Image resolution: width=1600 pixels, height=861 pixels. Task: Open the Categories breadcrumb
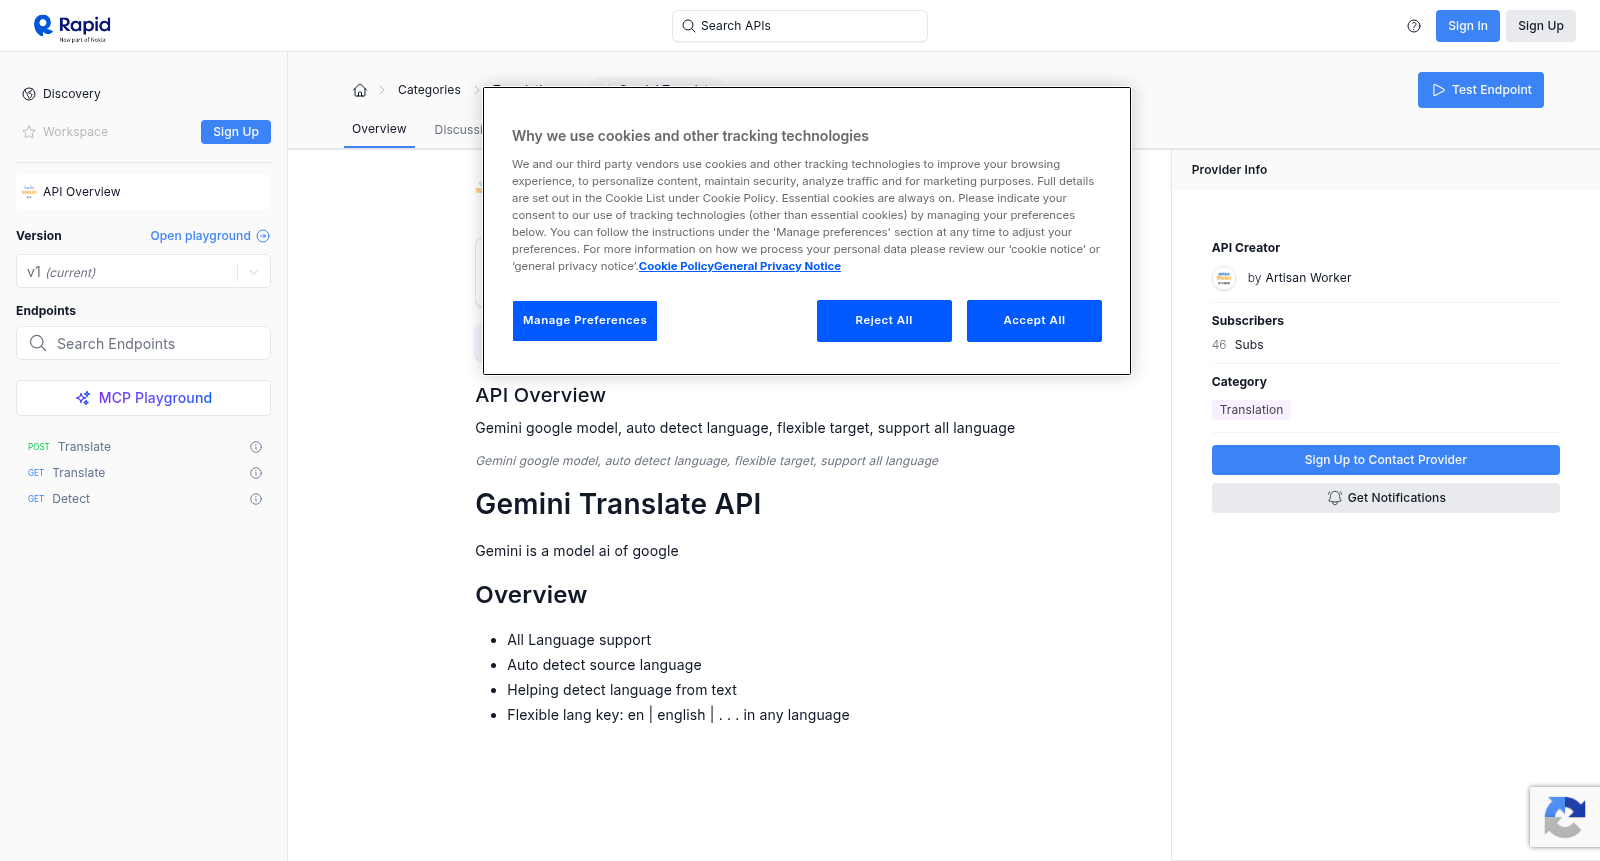pyautogui.click(x=429, y=90)
